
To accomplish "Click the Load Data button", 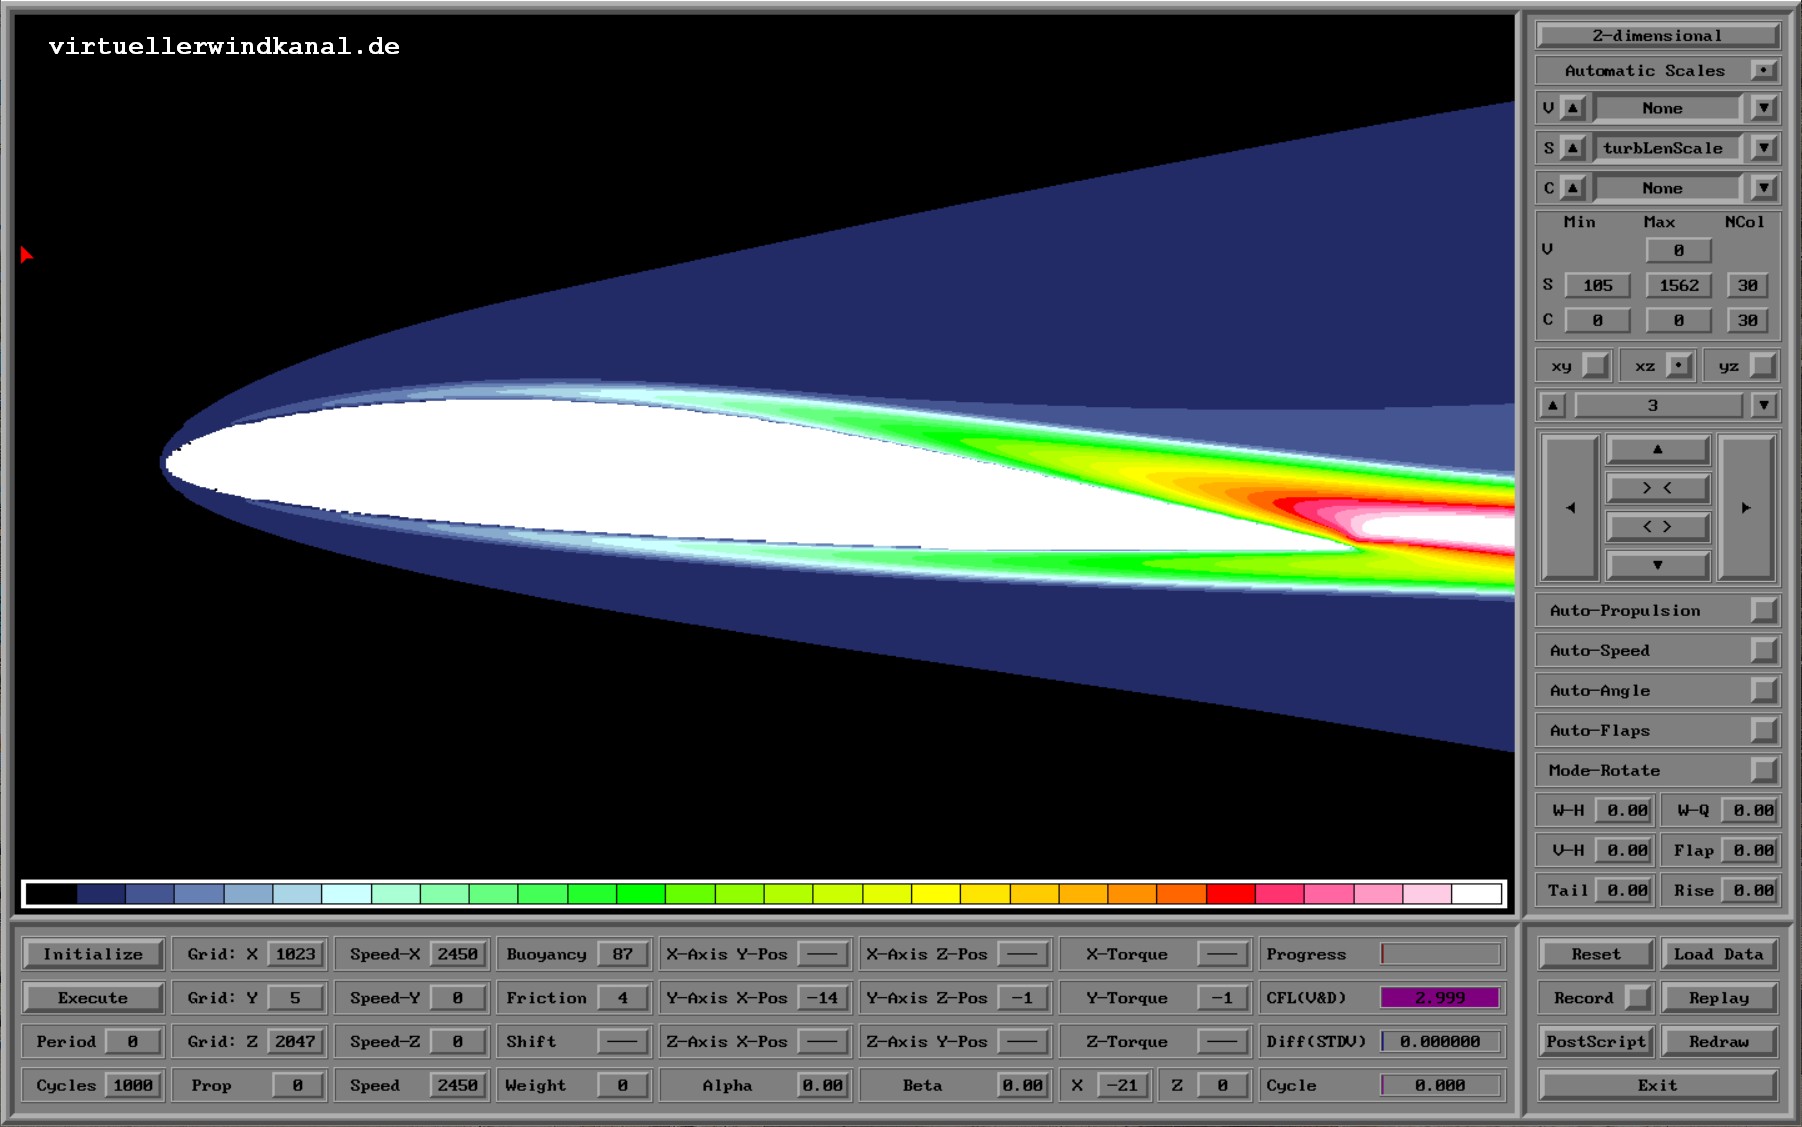I will pos(1719,954).
